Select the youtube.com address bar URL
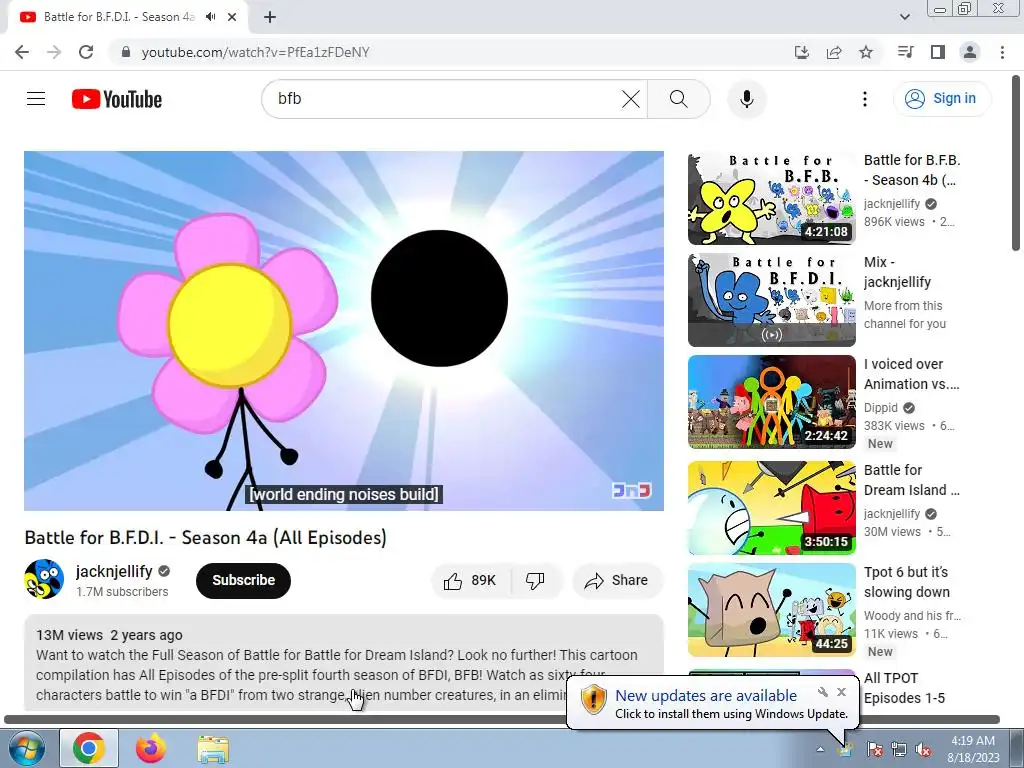The width and height of the screenshot is (1024, 768). pos(255,52)
